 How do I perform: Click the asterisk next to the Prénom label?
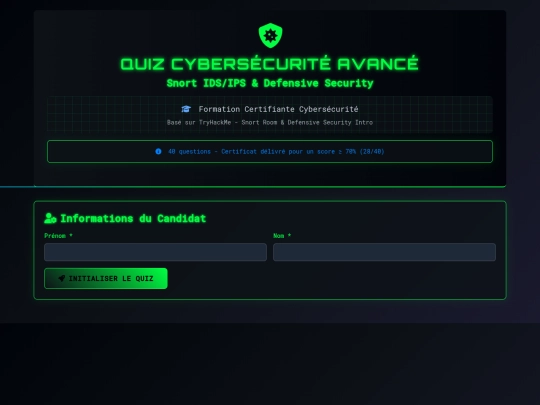pos(71,235)
